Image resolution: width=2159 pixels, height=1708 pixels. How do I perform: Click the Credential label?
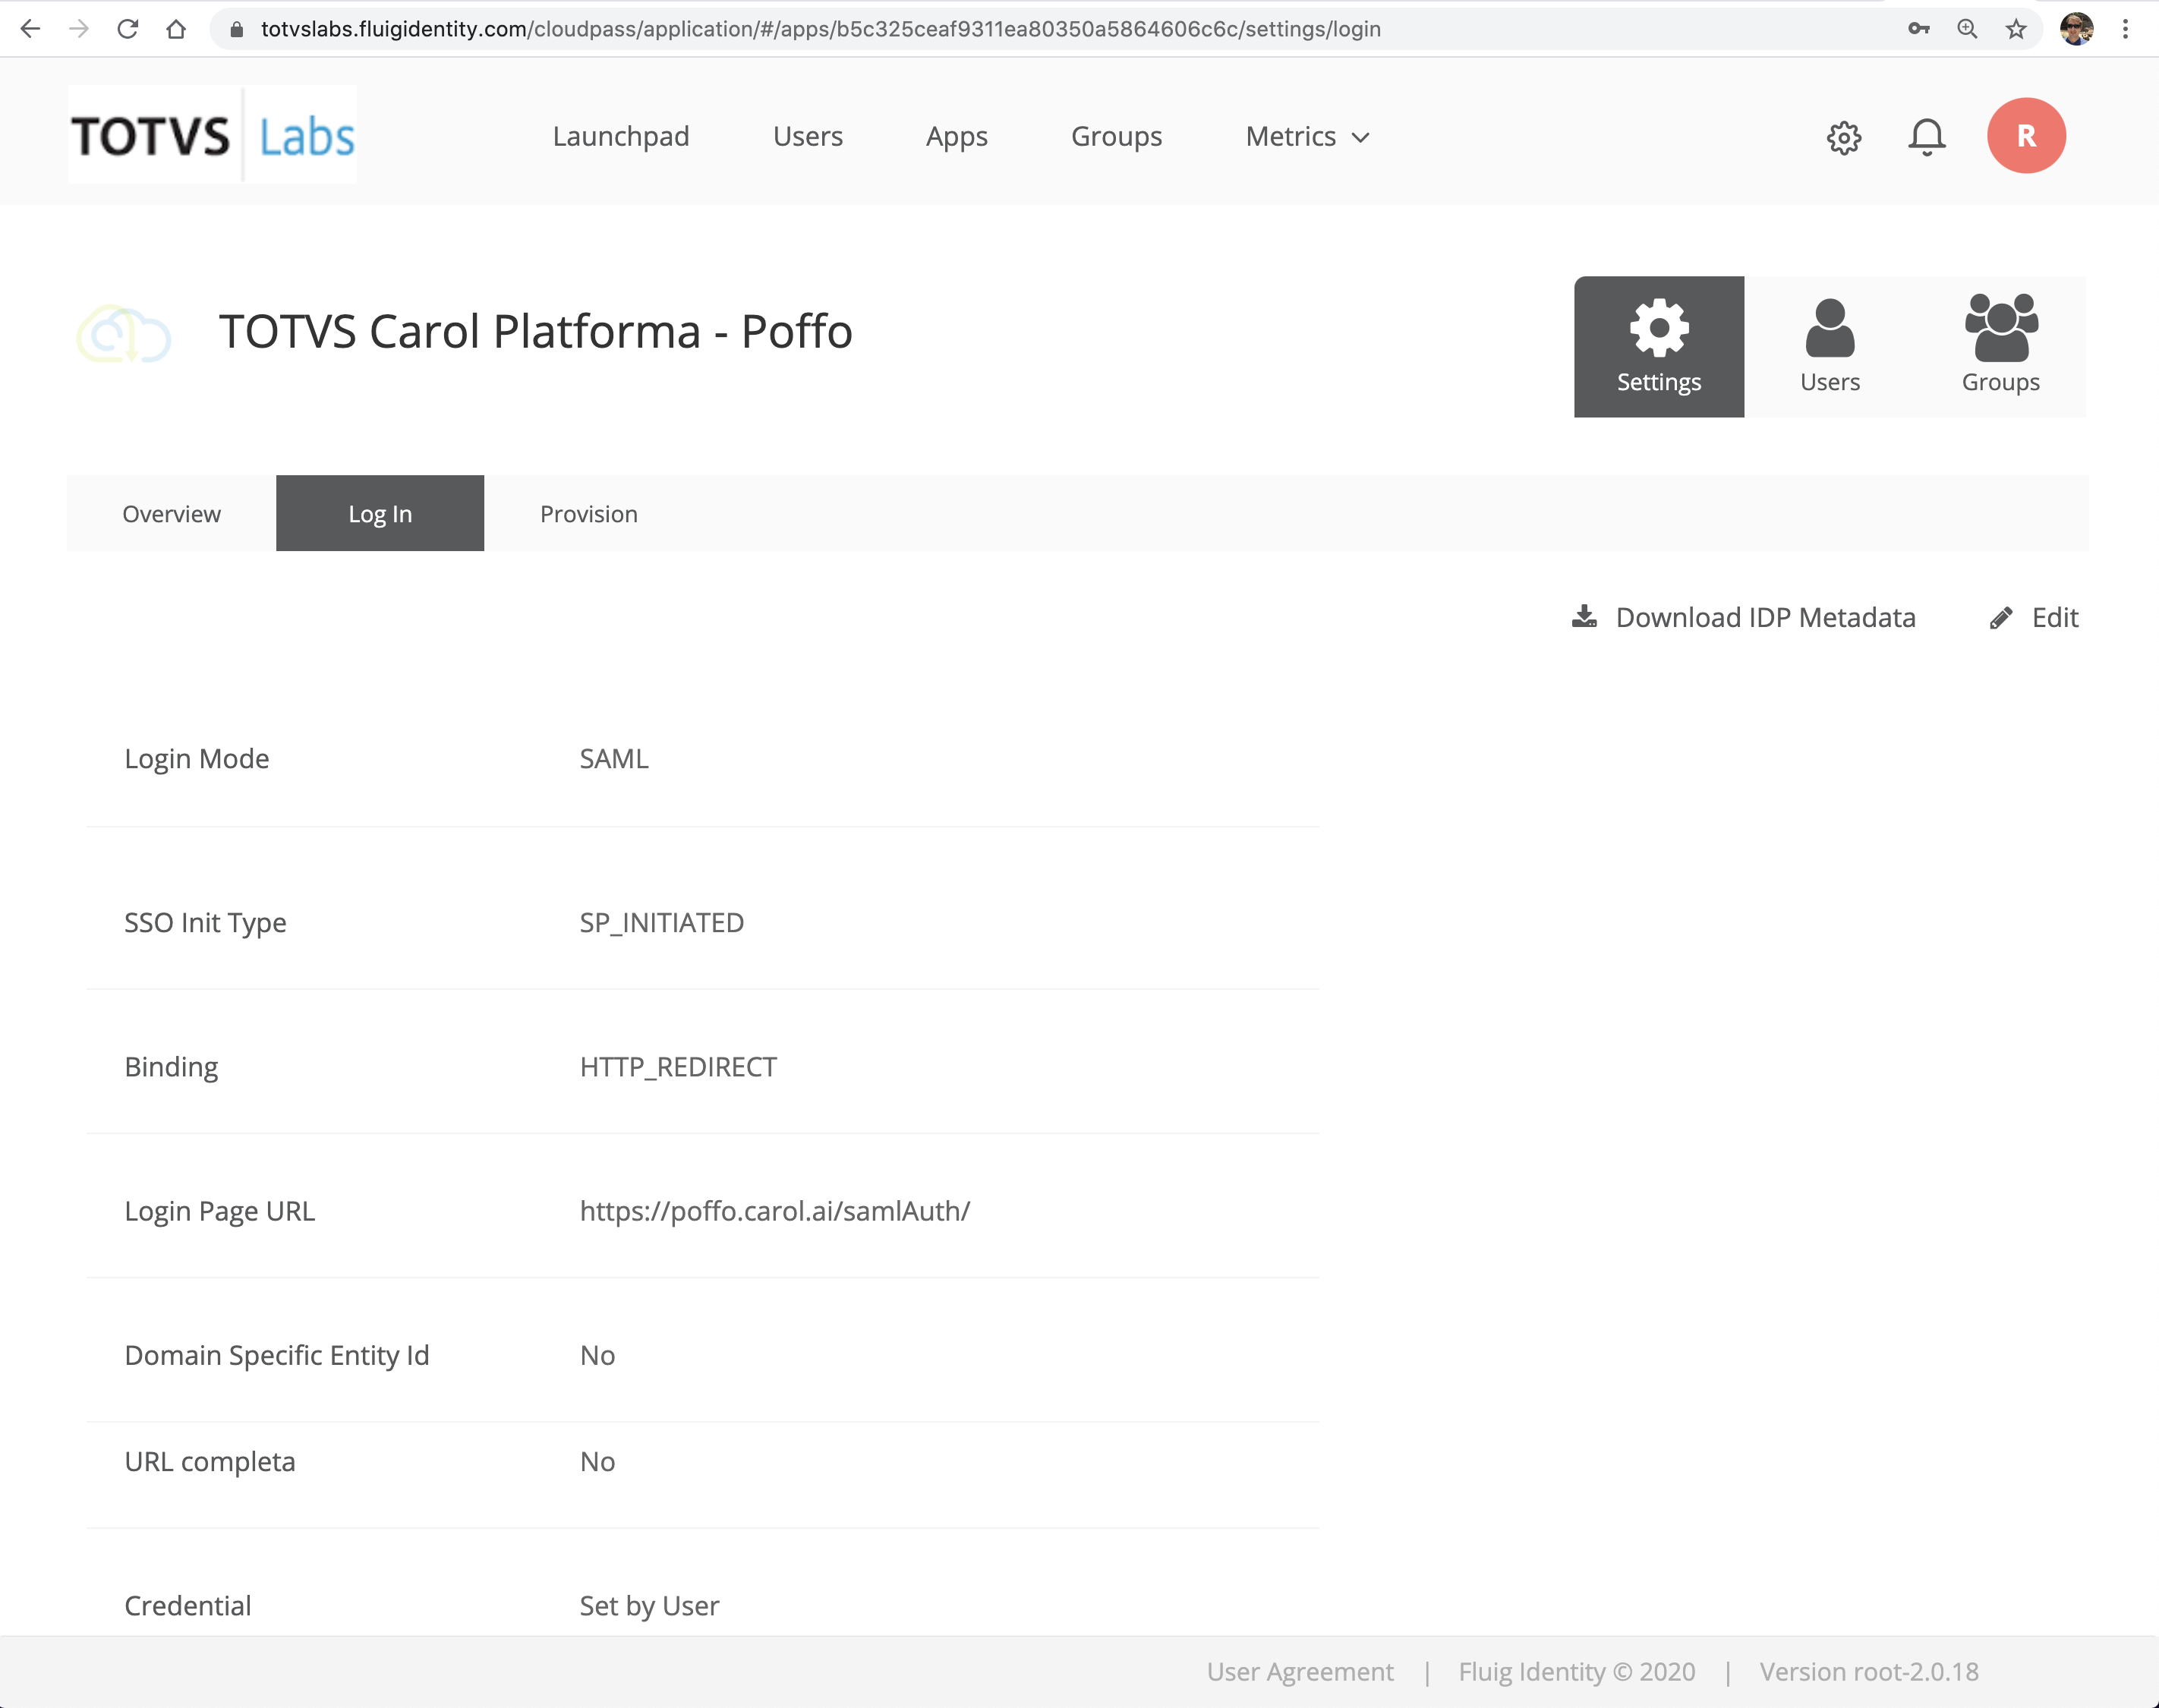[x=187, y=1605]
